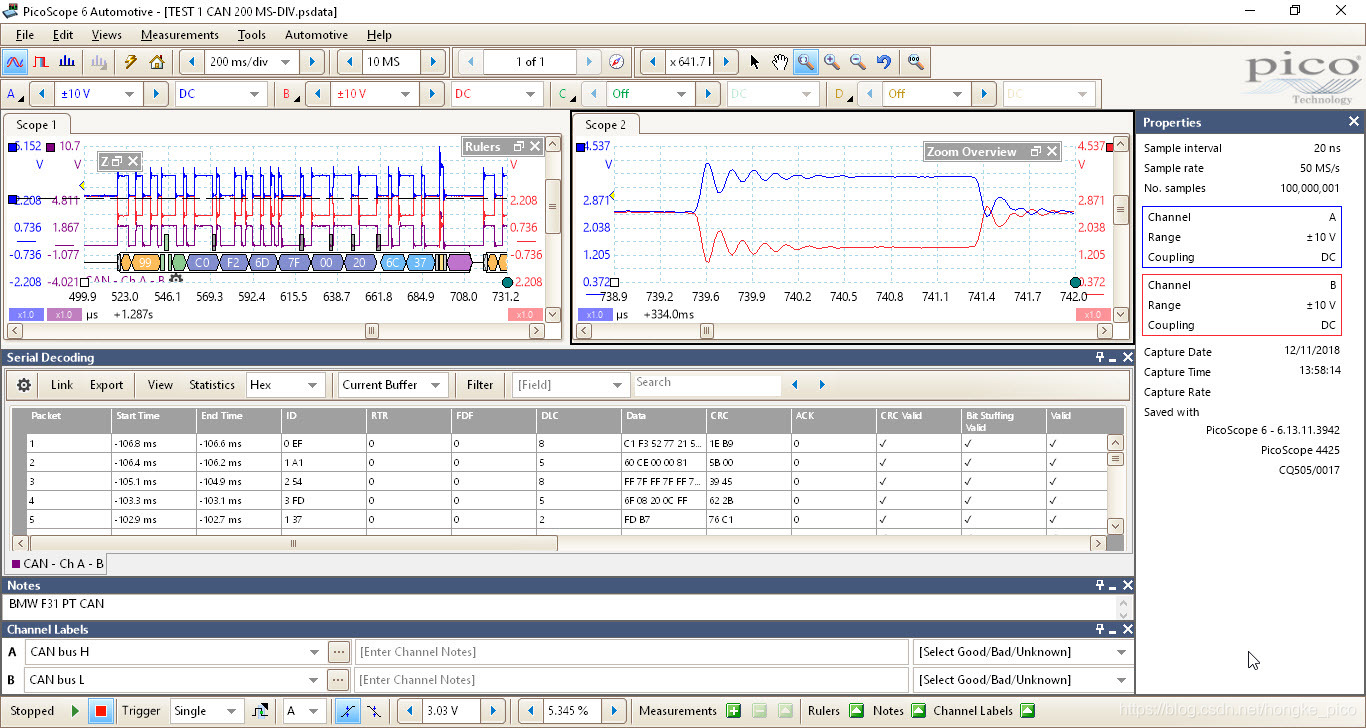Open Automotive lightning-bolt auto setup icon
This screenshot has width=1366, height=728.
pyautogui.click(x=131, y=62)
